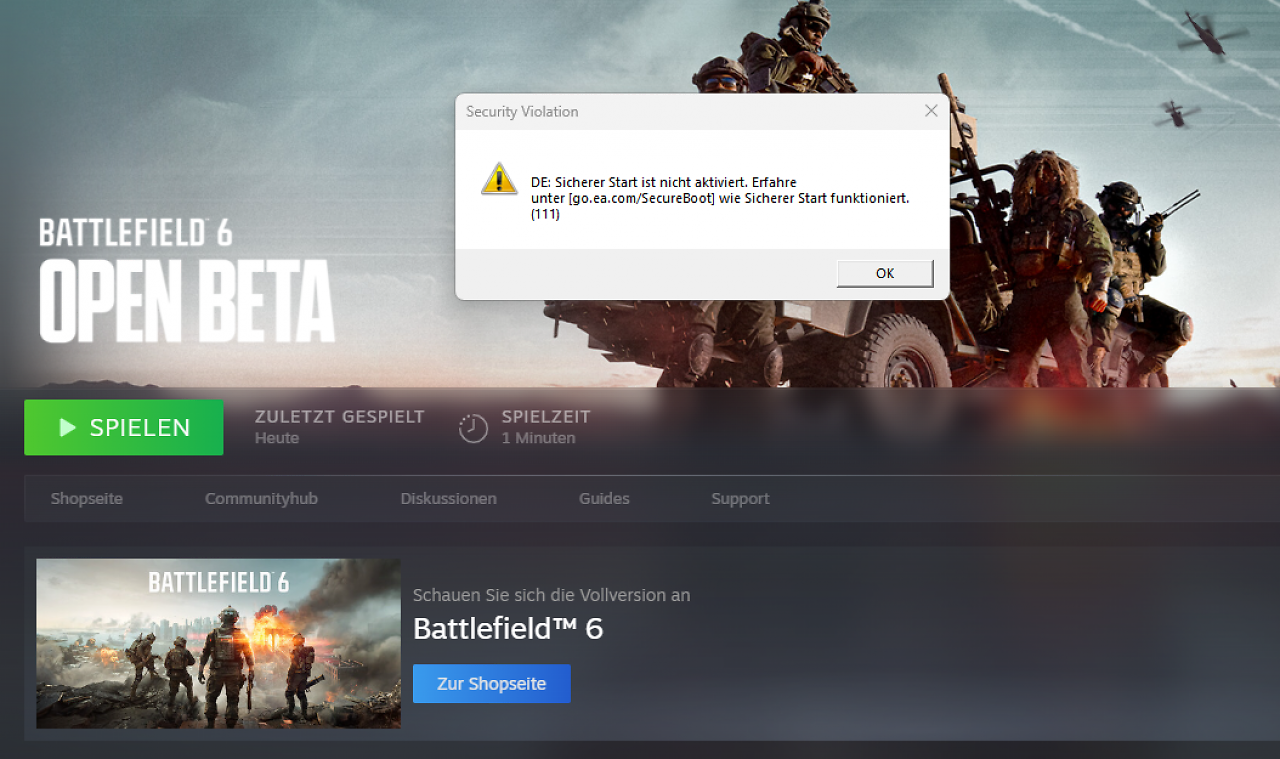
Task: Click the SPIELZEIT label
Action: tap(546, 417)
